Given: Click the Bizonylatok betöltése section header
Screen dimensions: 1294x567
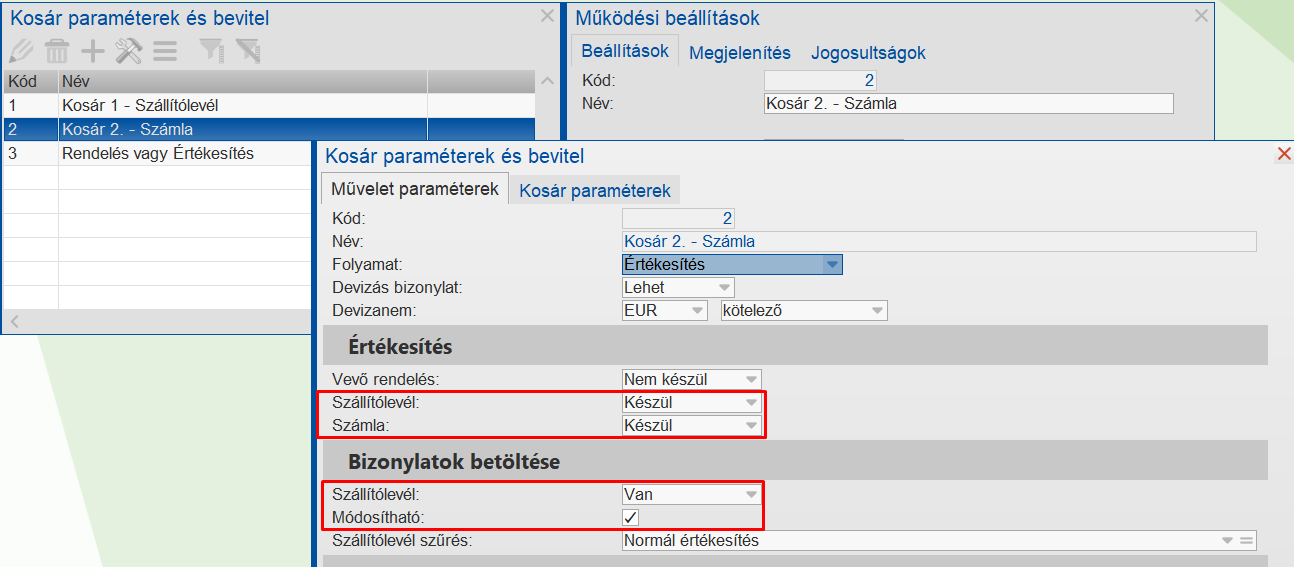Looking at the screenshot, I should click(795, 461).
